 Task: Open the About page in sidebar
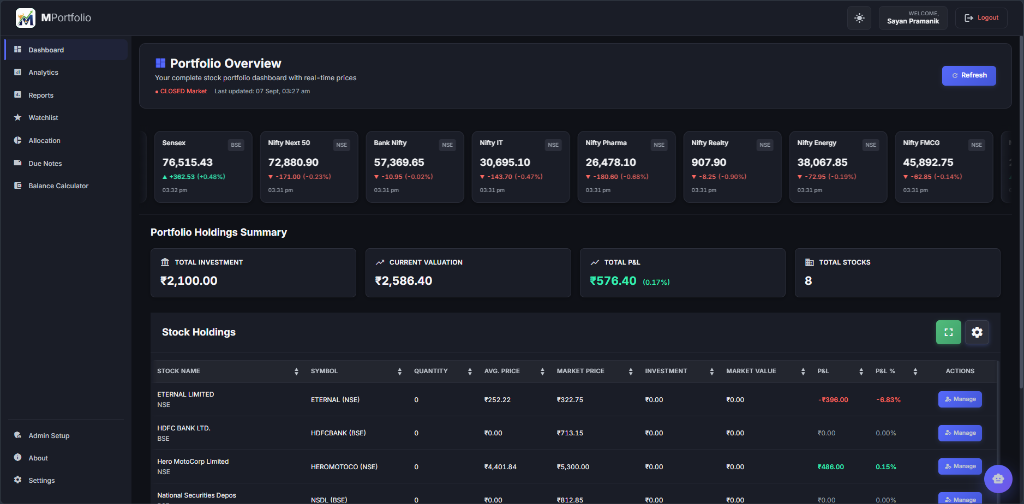[x=66, y=458]
